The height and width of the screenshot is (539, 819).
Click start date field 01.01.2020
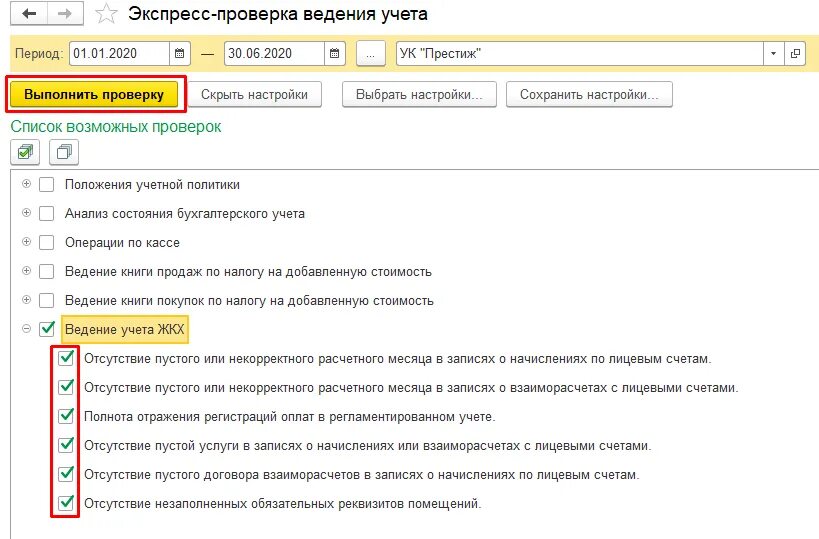120,53
